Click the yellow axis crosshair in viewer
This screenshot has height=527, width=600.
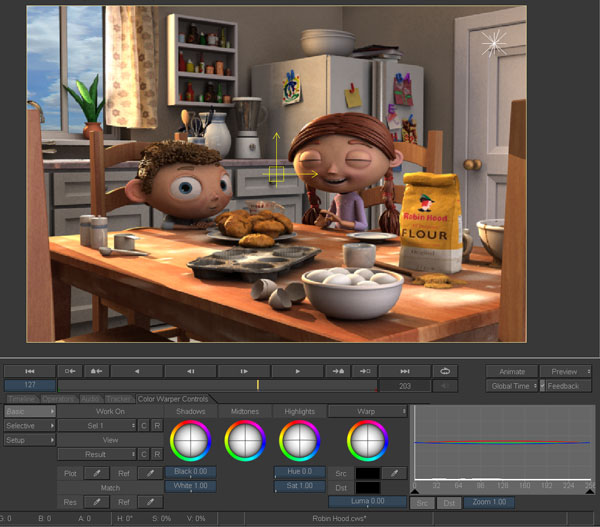(276, 174)
